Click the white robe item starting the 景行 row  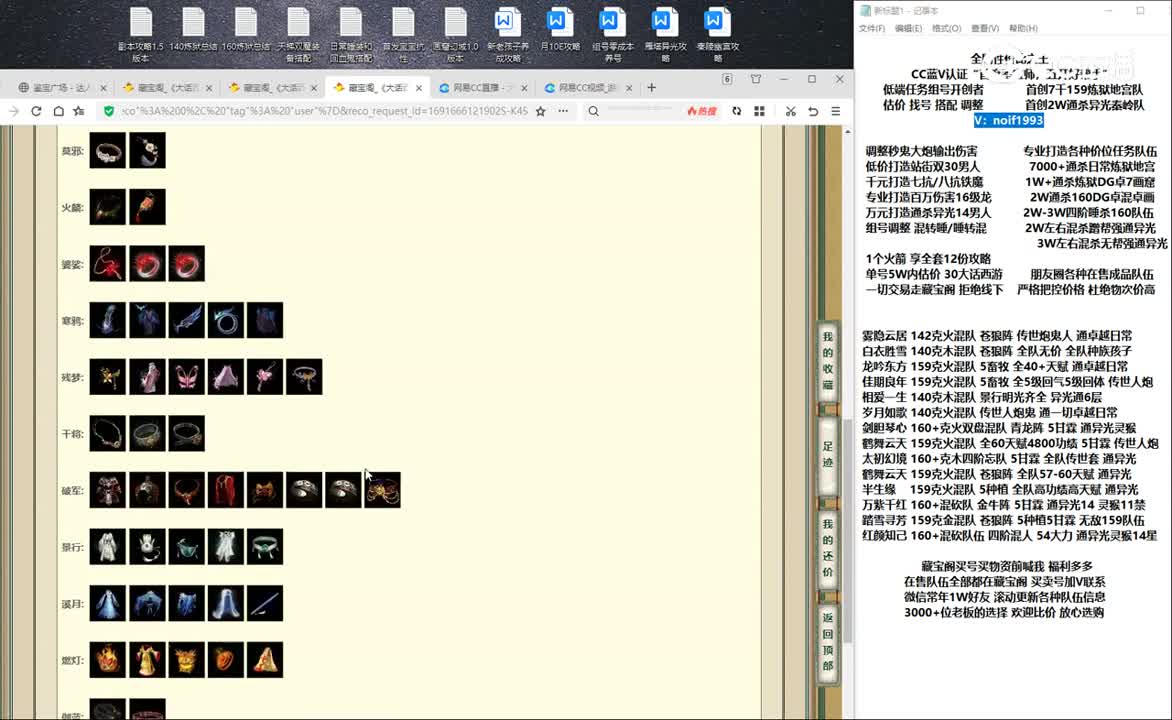tap(108, 547)
